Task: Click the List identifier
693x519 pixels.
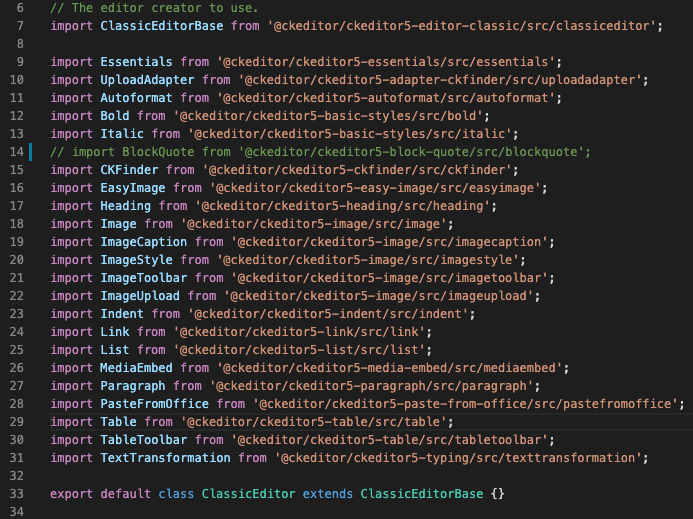Action: (115, 350)
